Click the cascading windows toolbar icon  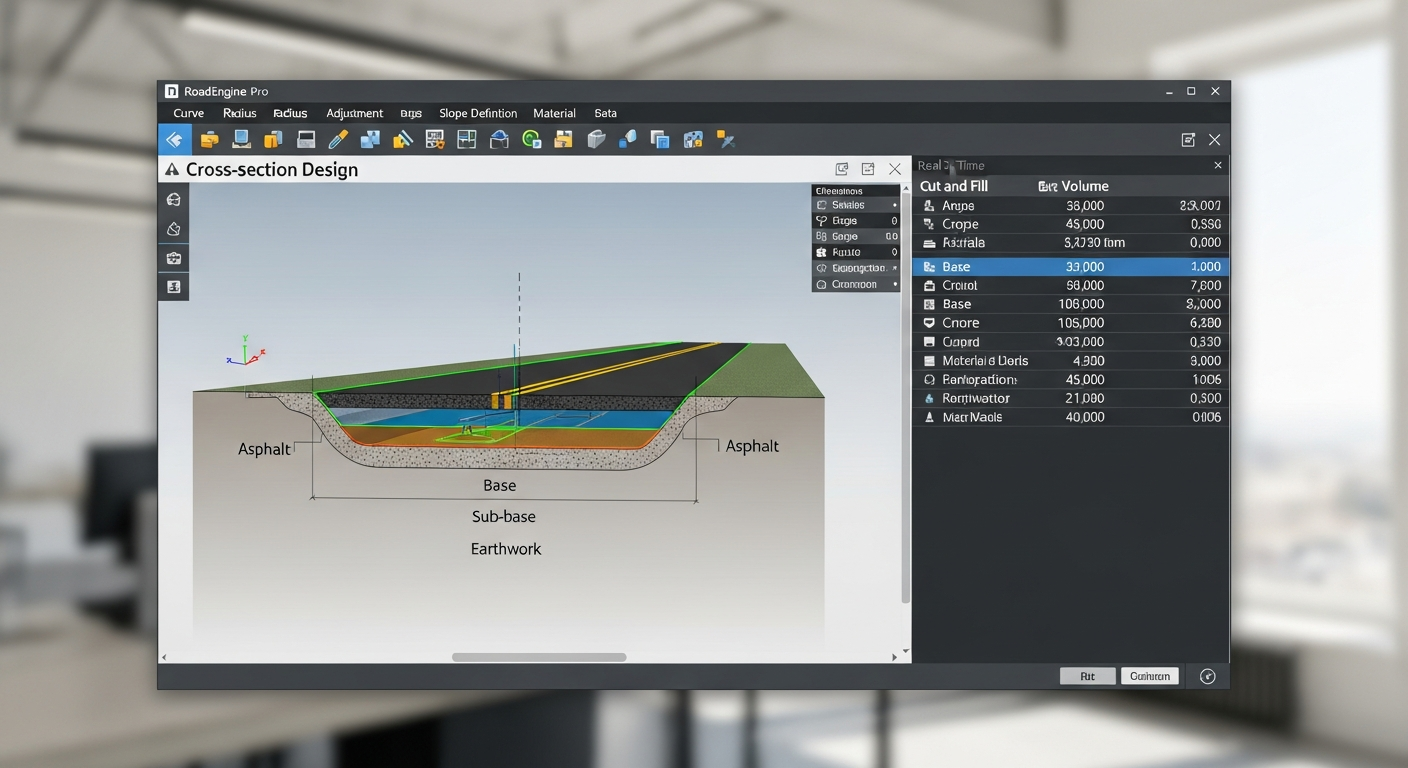[659, 140]
